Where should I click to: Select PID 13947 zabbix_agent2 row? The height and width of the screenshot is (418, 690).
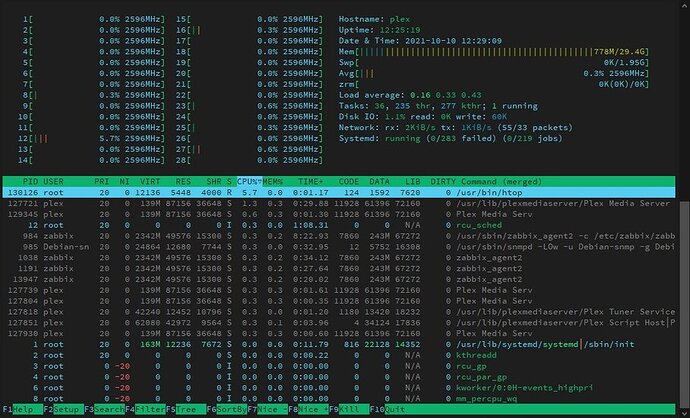point(339,279)
